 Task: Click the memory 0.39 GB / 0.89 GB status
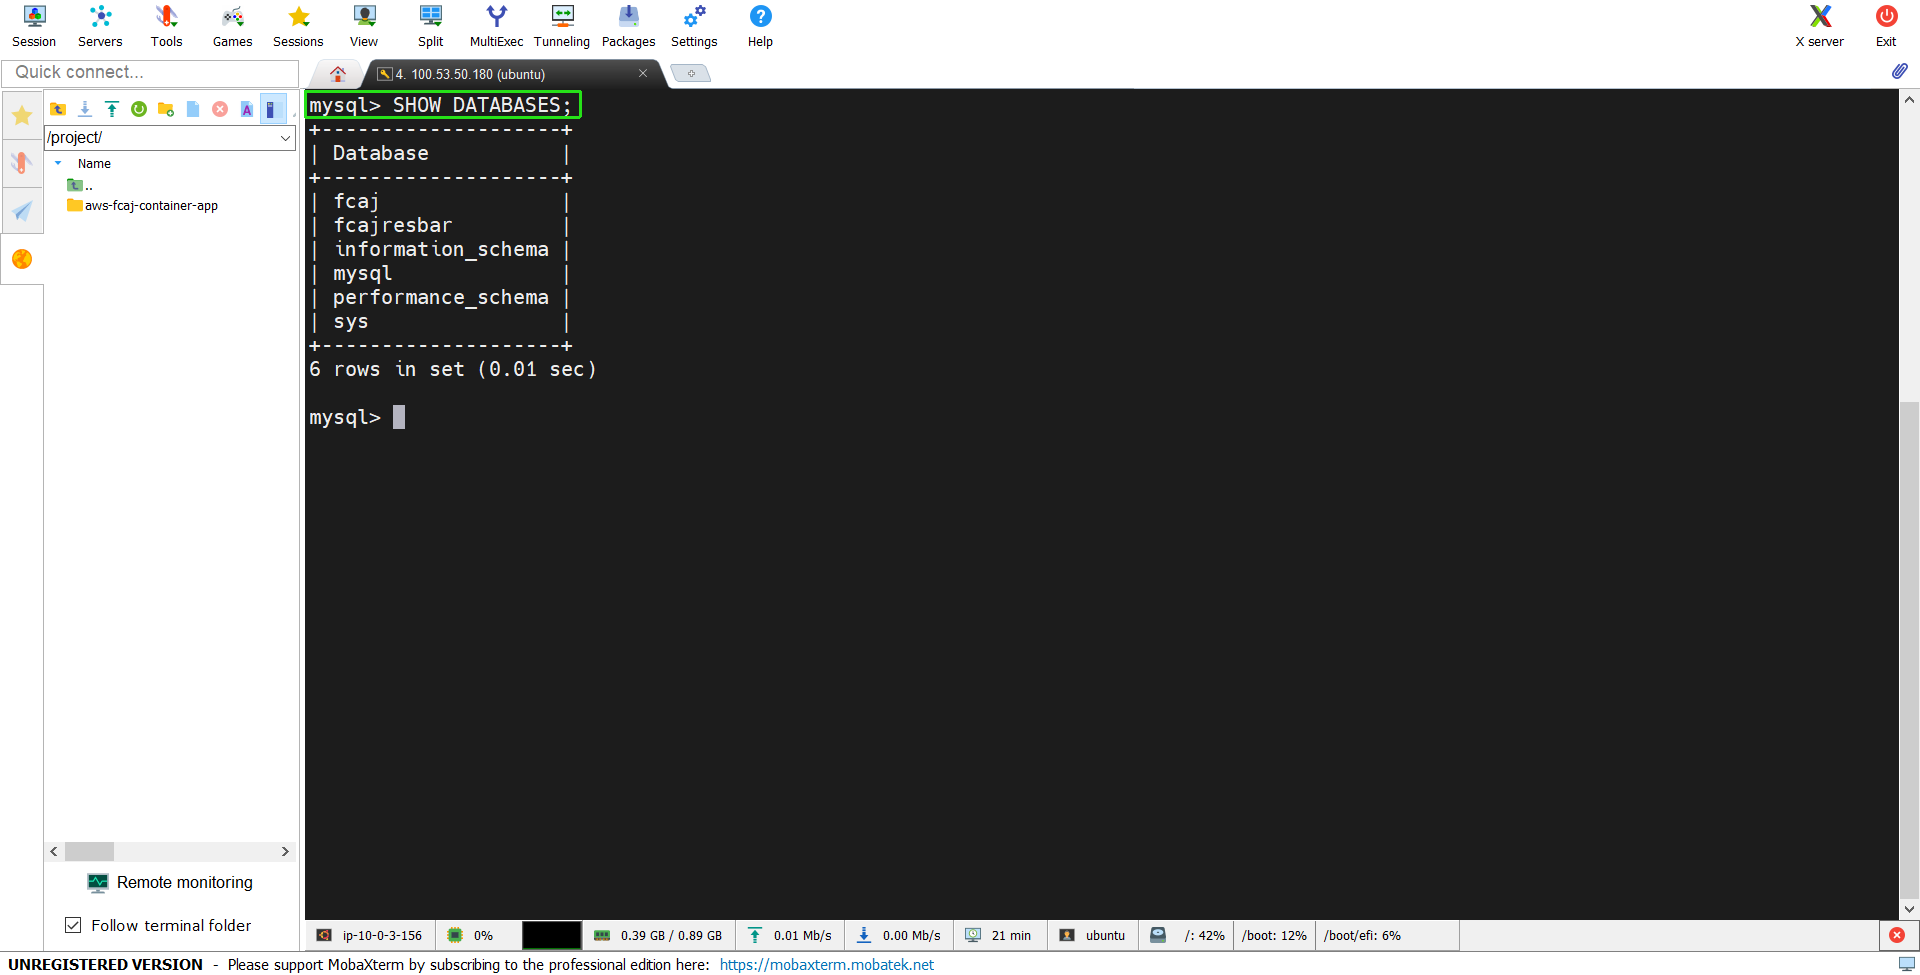coord(659,935)
